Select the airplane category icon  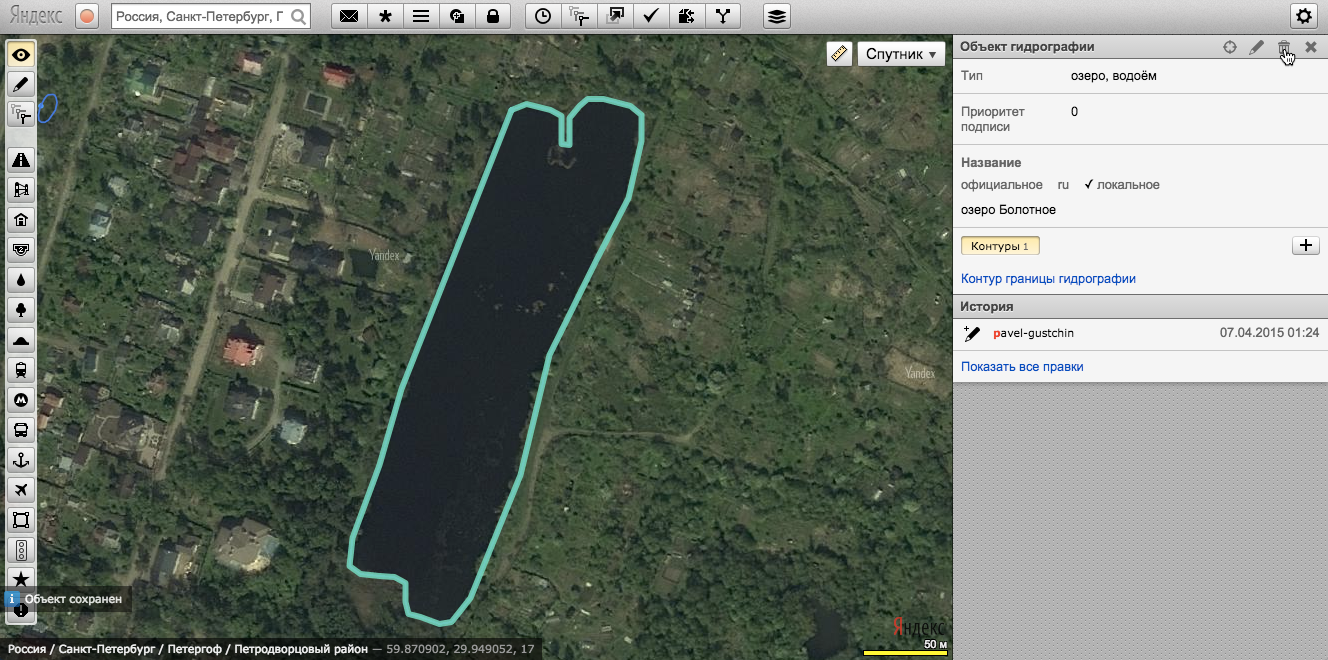pyautogui.click(x=21, y=490)
